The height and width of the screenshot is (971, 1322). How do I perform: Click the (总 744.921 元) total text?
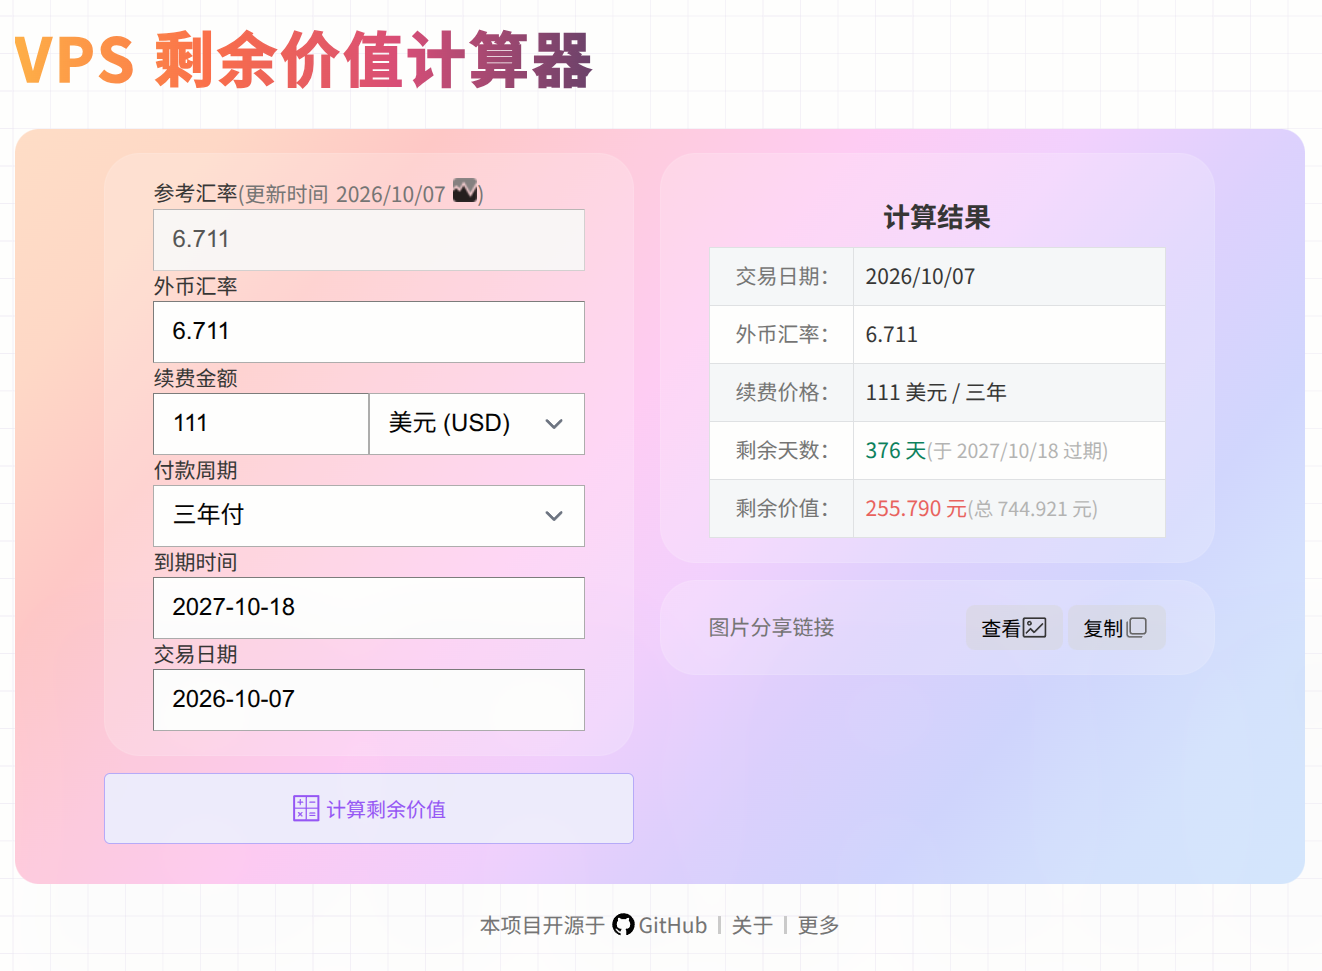pos(1033,509)
